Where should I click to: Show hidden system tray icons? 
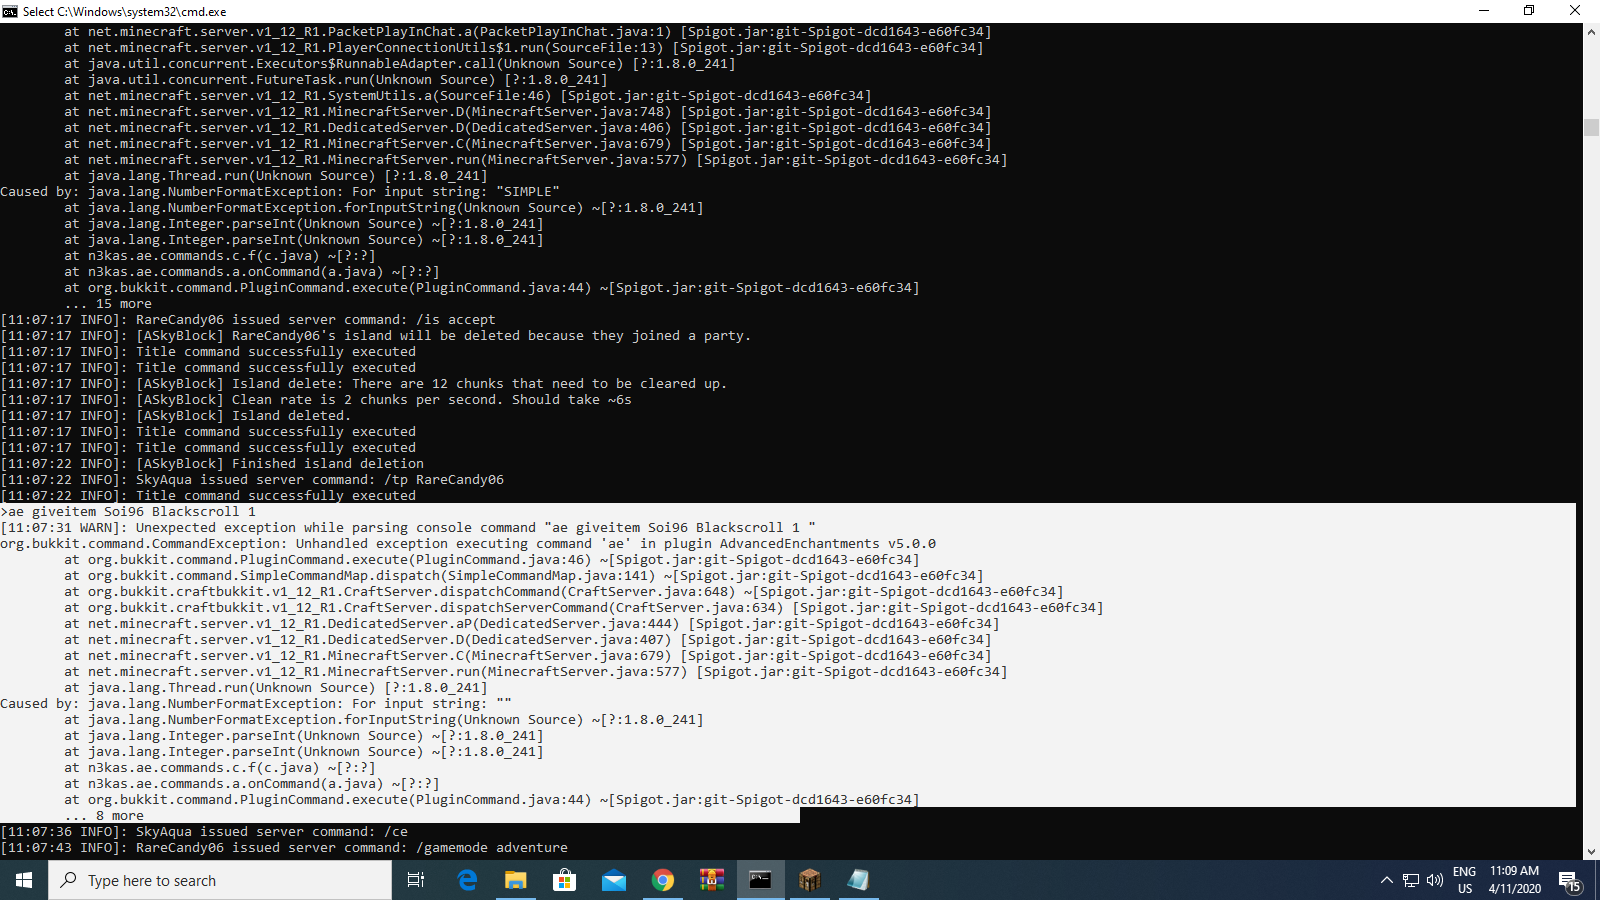pos(1386,880)
